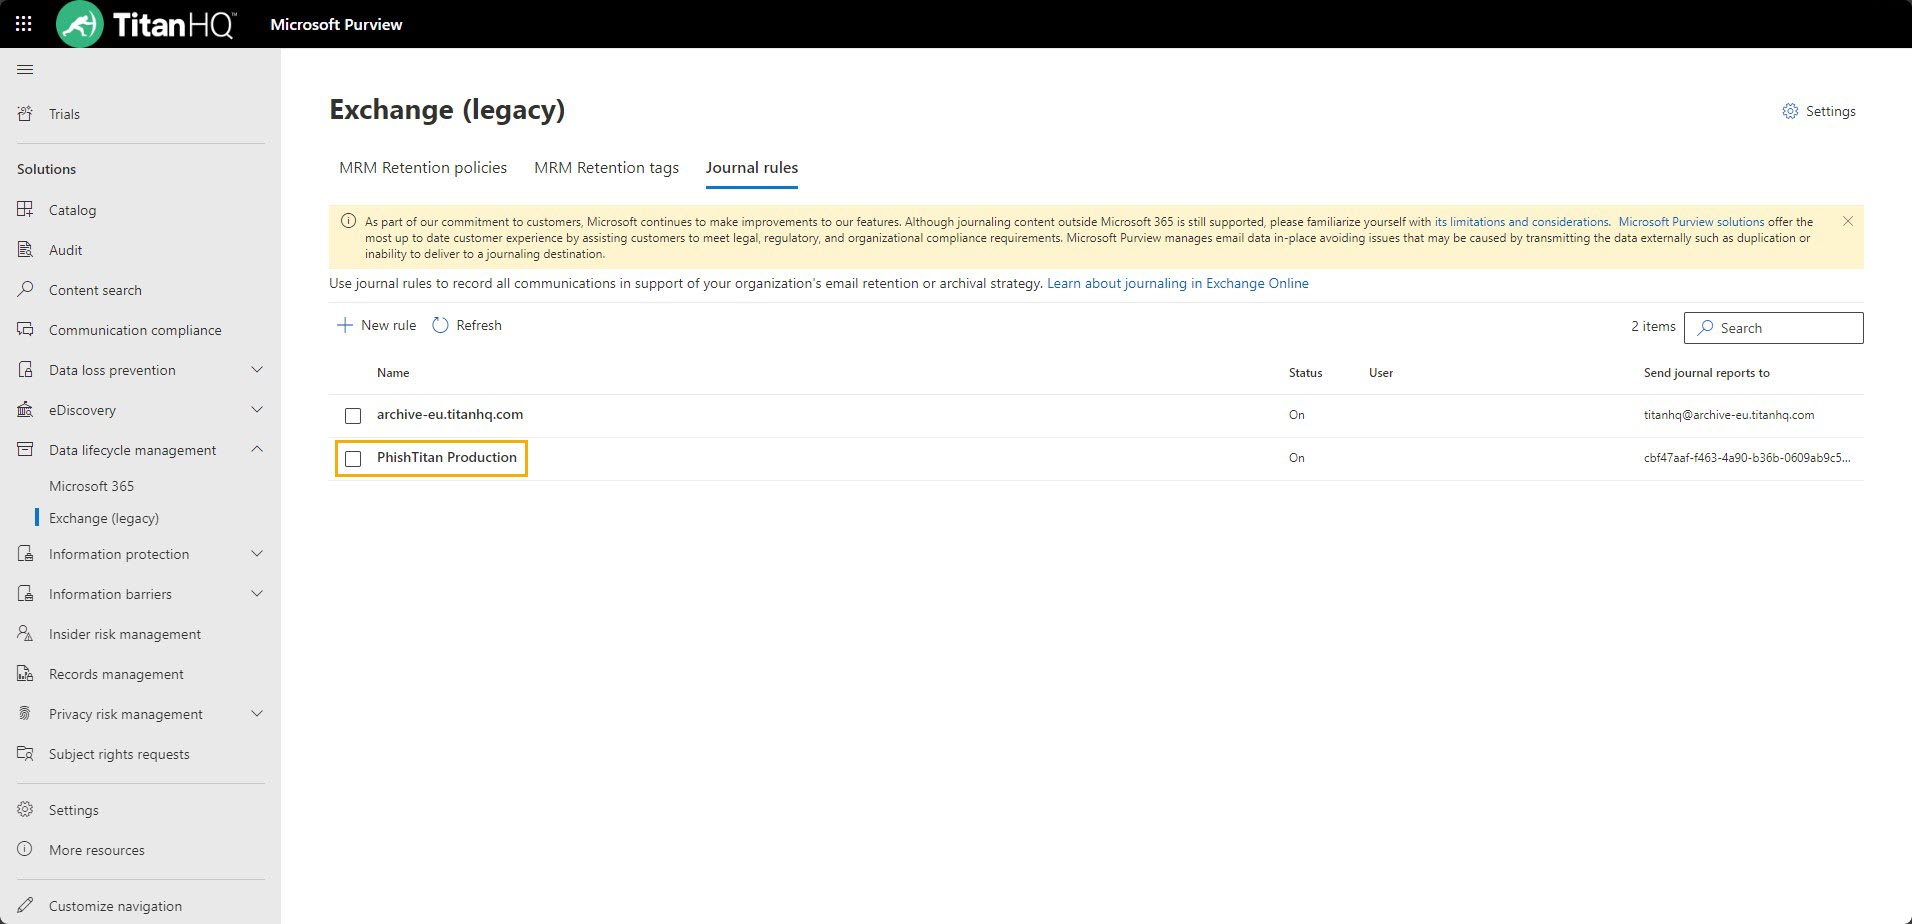Click the Catalog icon
Image resolution: width=1912 pixels, height=924 pixels.
pos(26,210)
